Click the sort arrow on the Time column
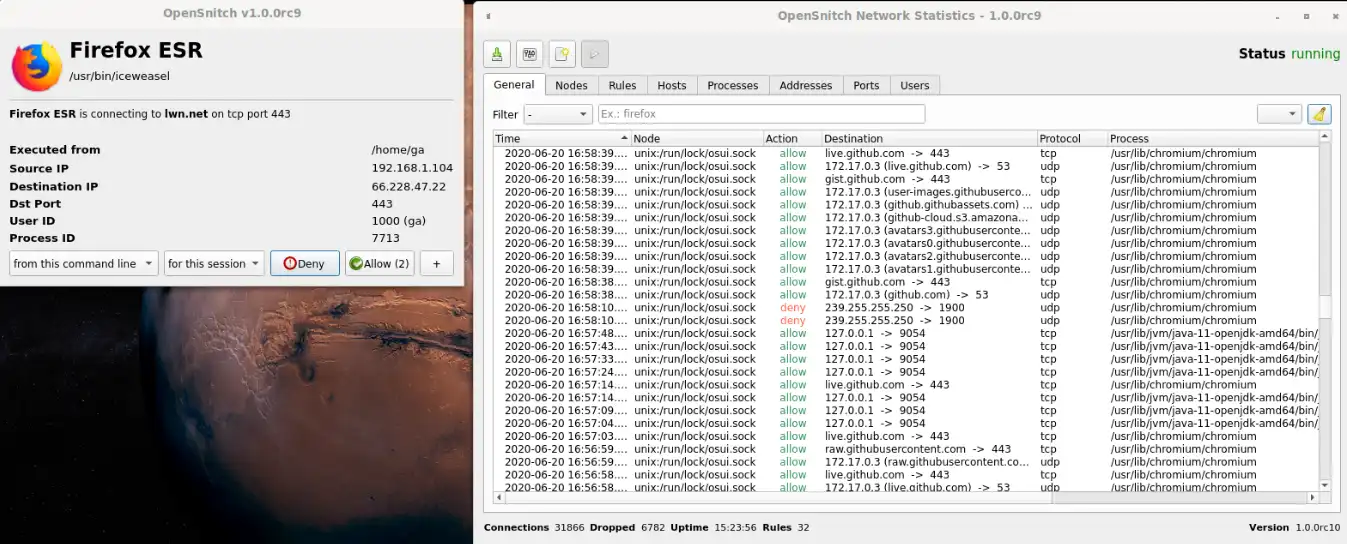This screenshot has width=1347, height=544. pos(624,139)
